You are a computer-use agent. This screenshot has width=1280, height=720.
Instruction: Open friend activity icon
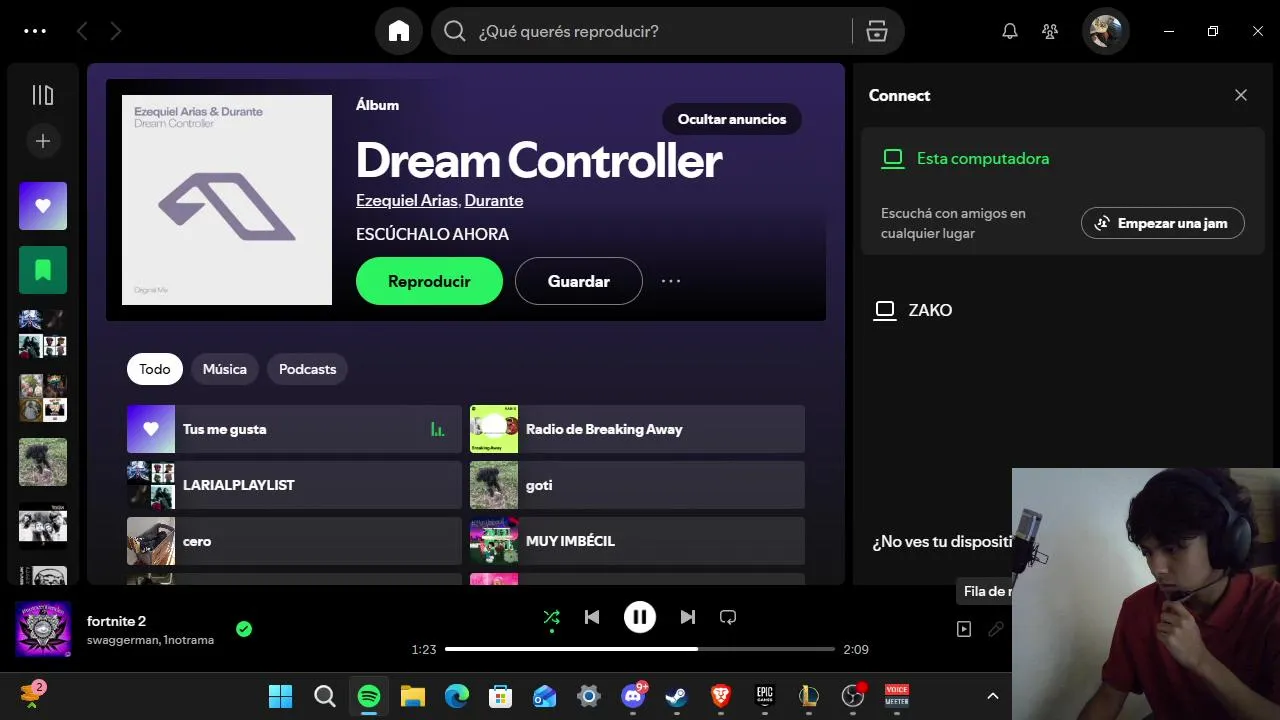click(1050, 31)
